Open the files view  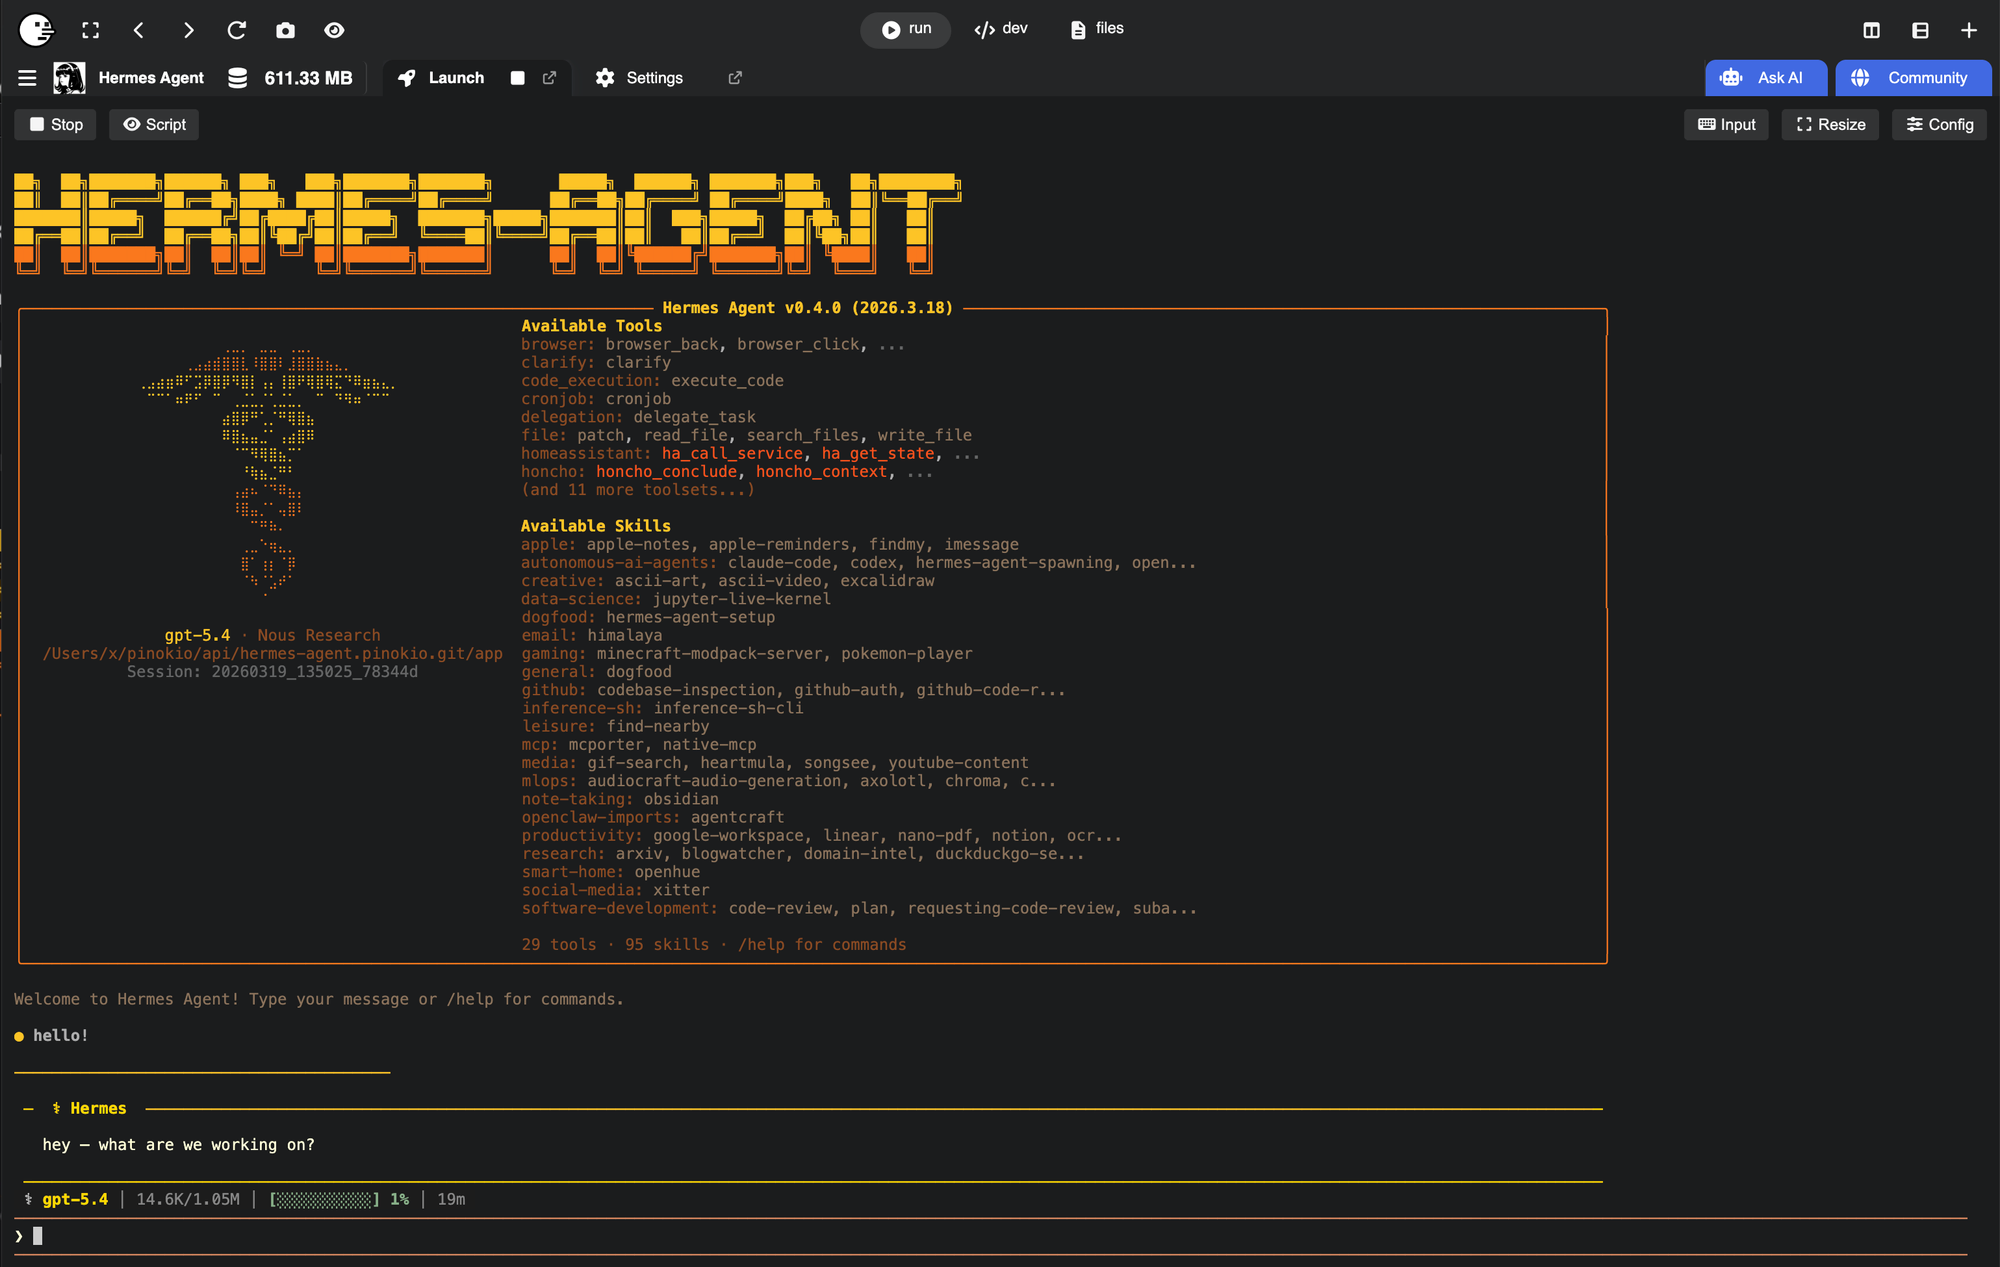click(1097, 29)
